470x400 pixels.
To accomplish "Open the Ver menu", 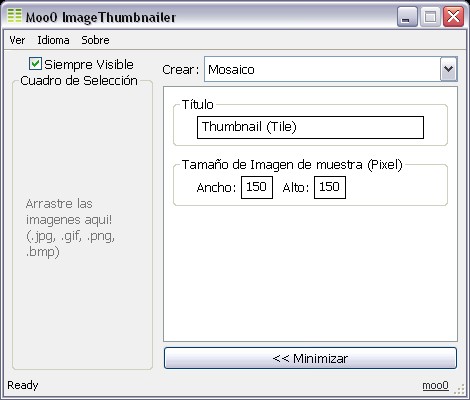I will pos(17,40).
